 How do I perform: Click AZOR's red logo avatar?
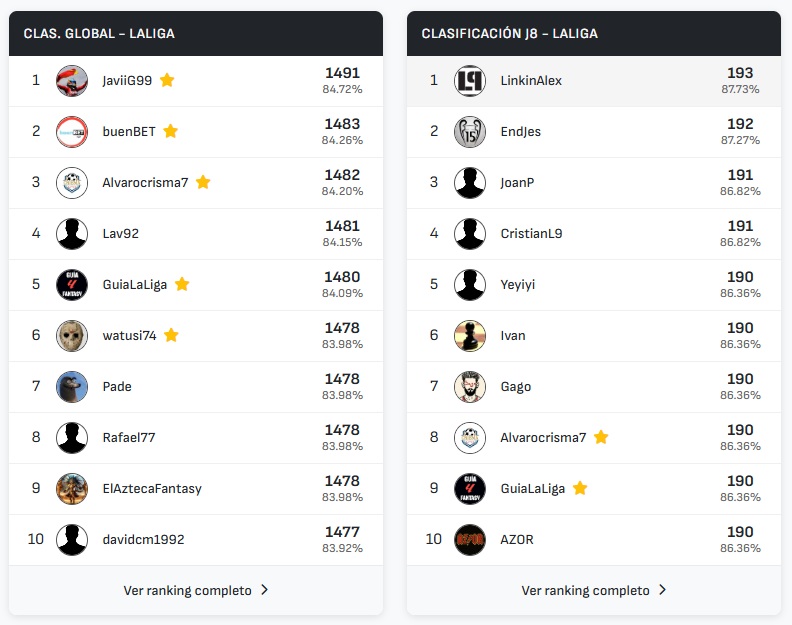470,540
